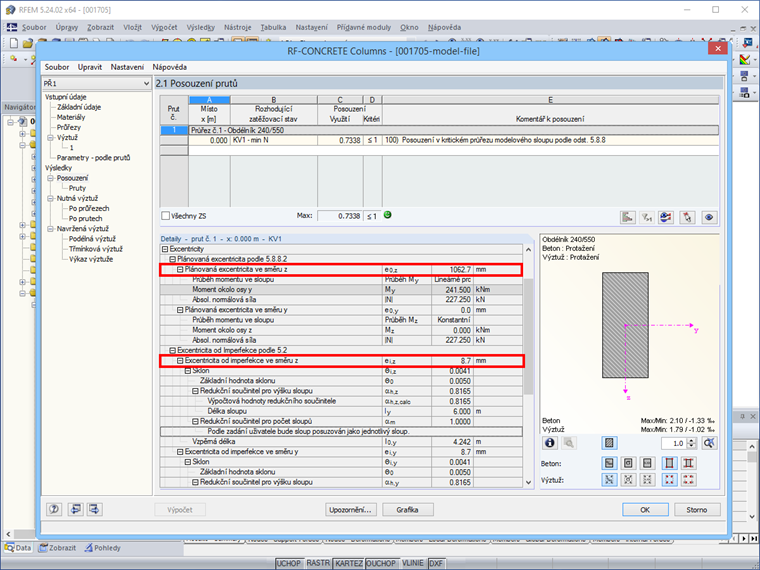Open the PŘ1 design case dropdown
Viewport: 760px width, 570px height.
pos(96,83)
